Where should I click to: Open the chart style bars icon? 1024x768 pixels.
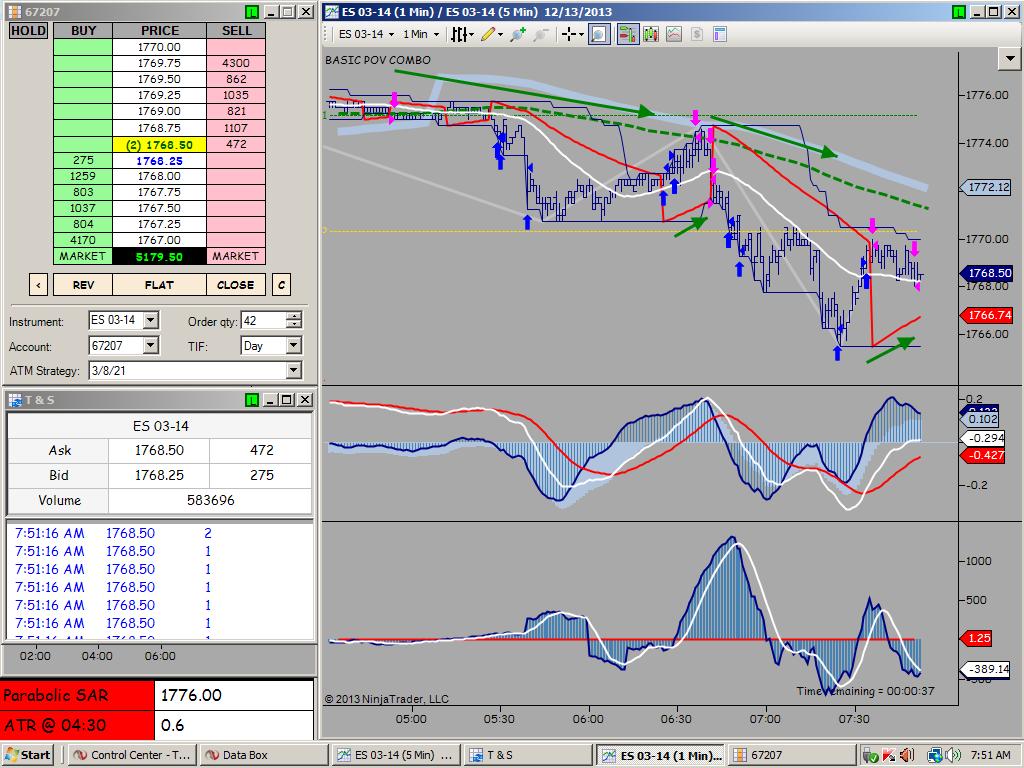tap(459, 35)
